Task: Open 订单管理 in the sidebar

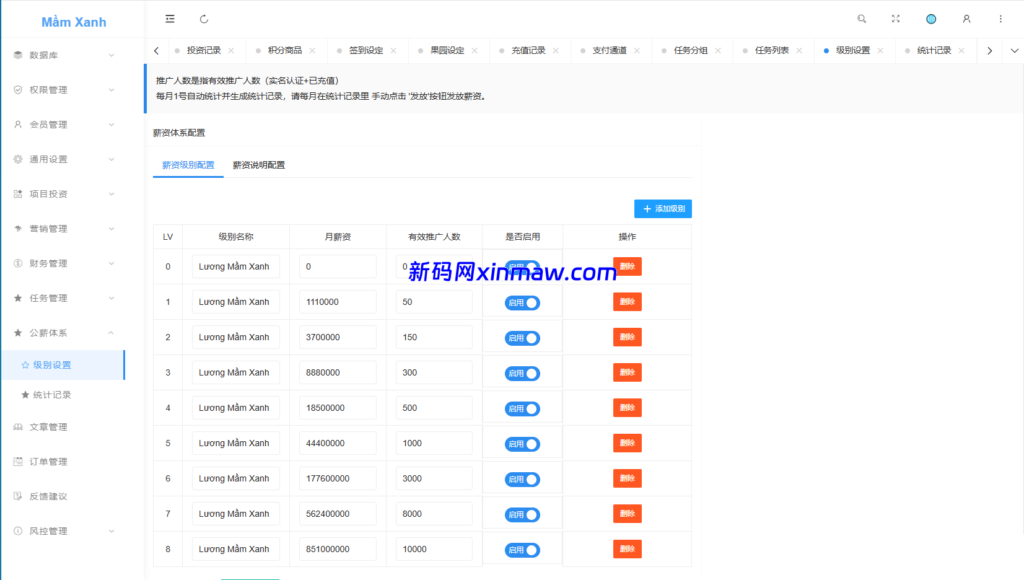Action: click(64, 461)
